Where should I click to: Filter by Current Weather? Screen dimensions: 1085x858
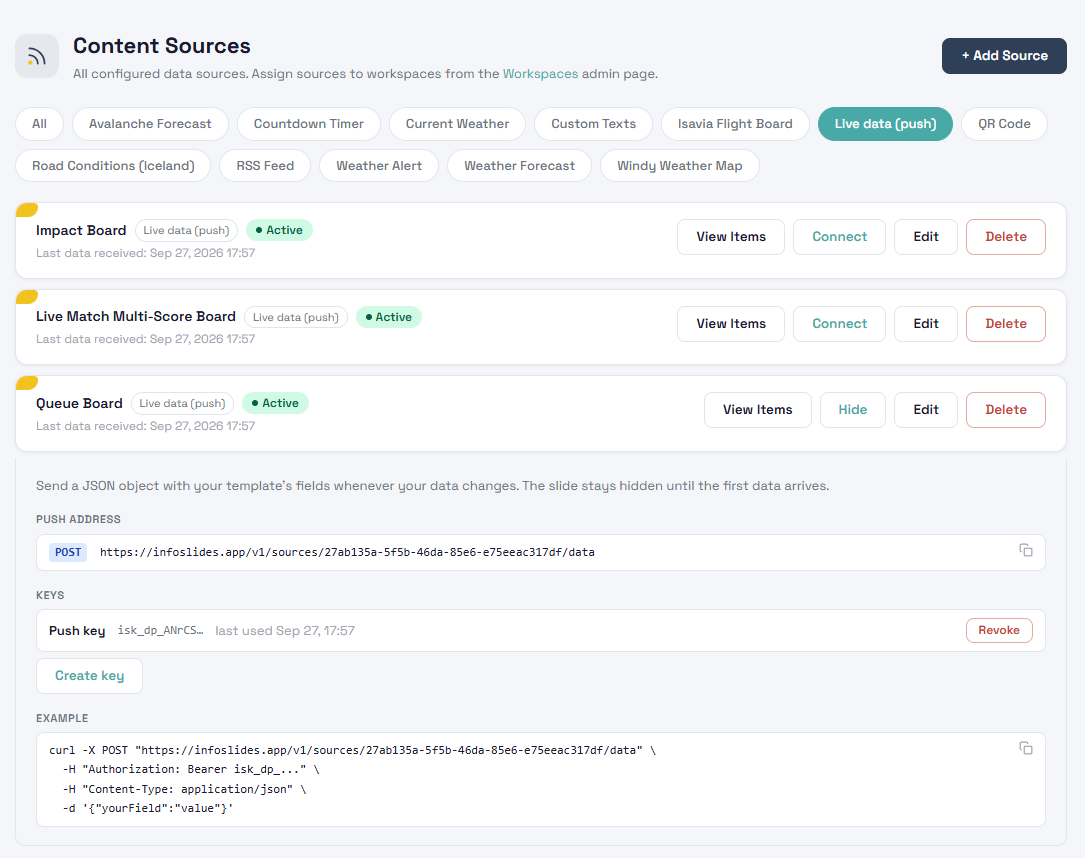coord(457,124)
